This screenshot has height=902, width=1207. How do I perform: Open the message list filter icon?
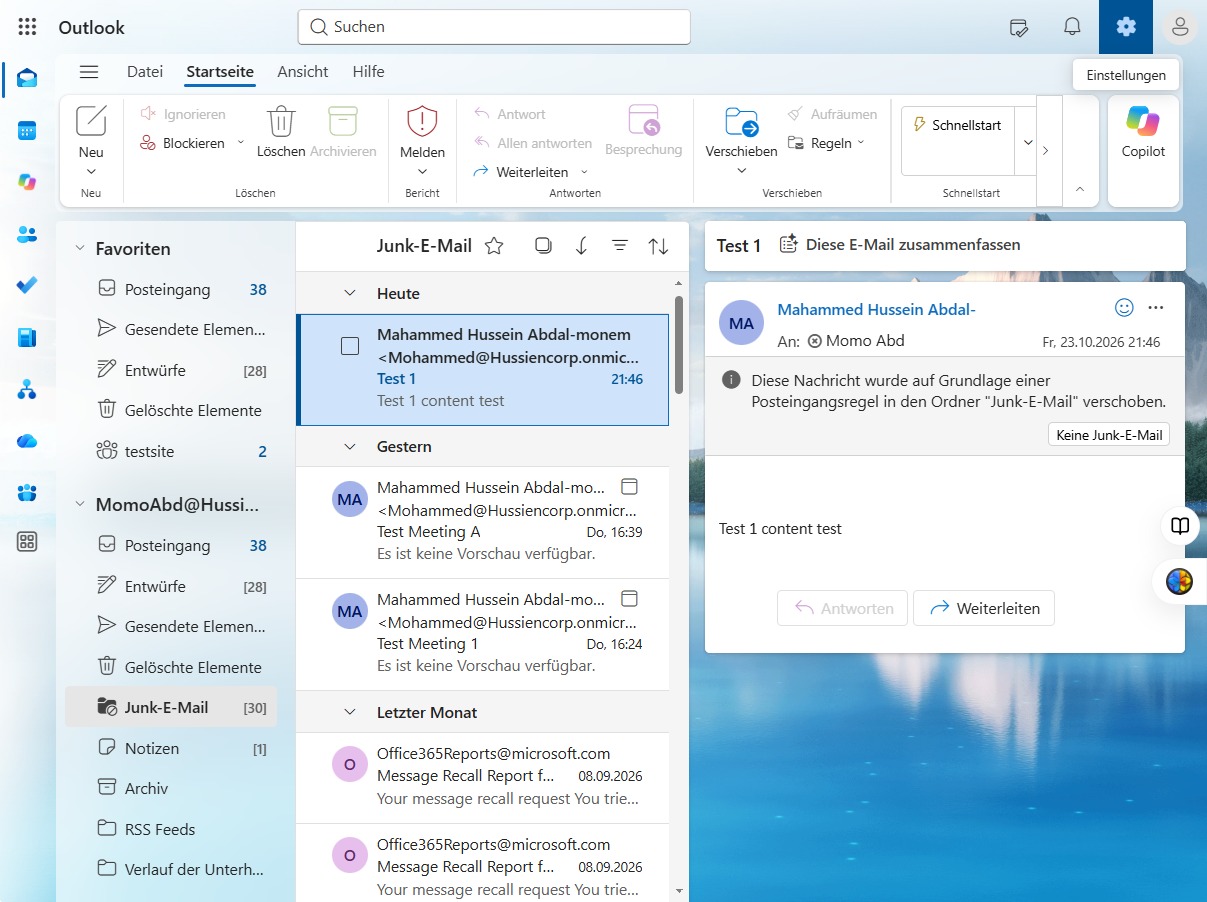[x=620, y=246]
